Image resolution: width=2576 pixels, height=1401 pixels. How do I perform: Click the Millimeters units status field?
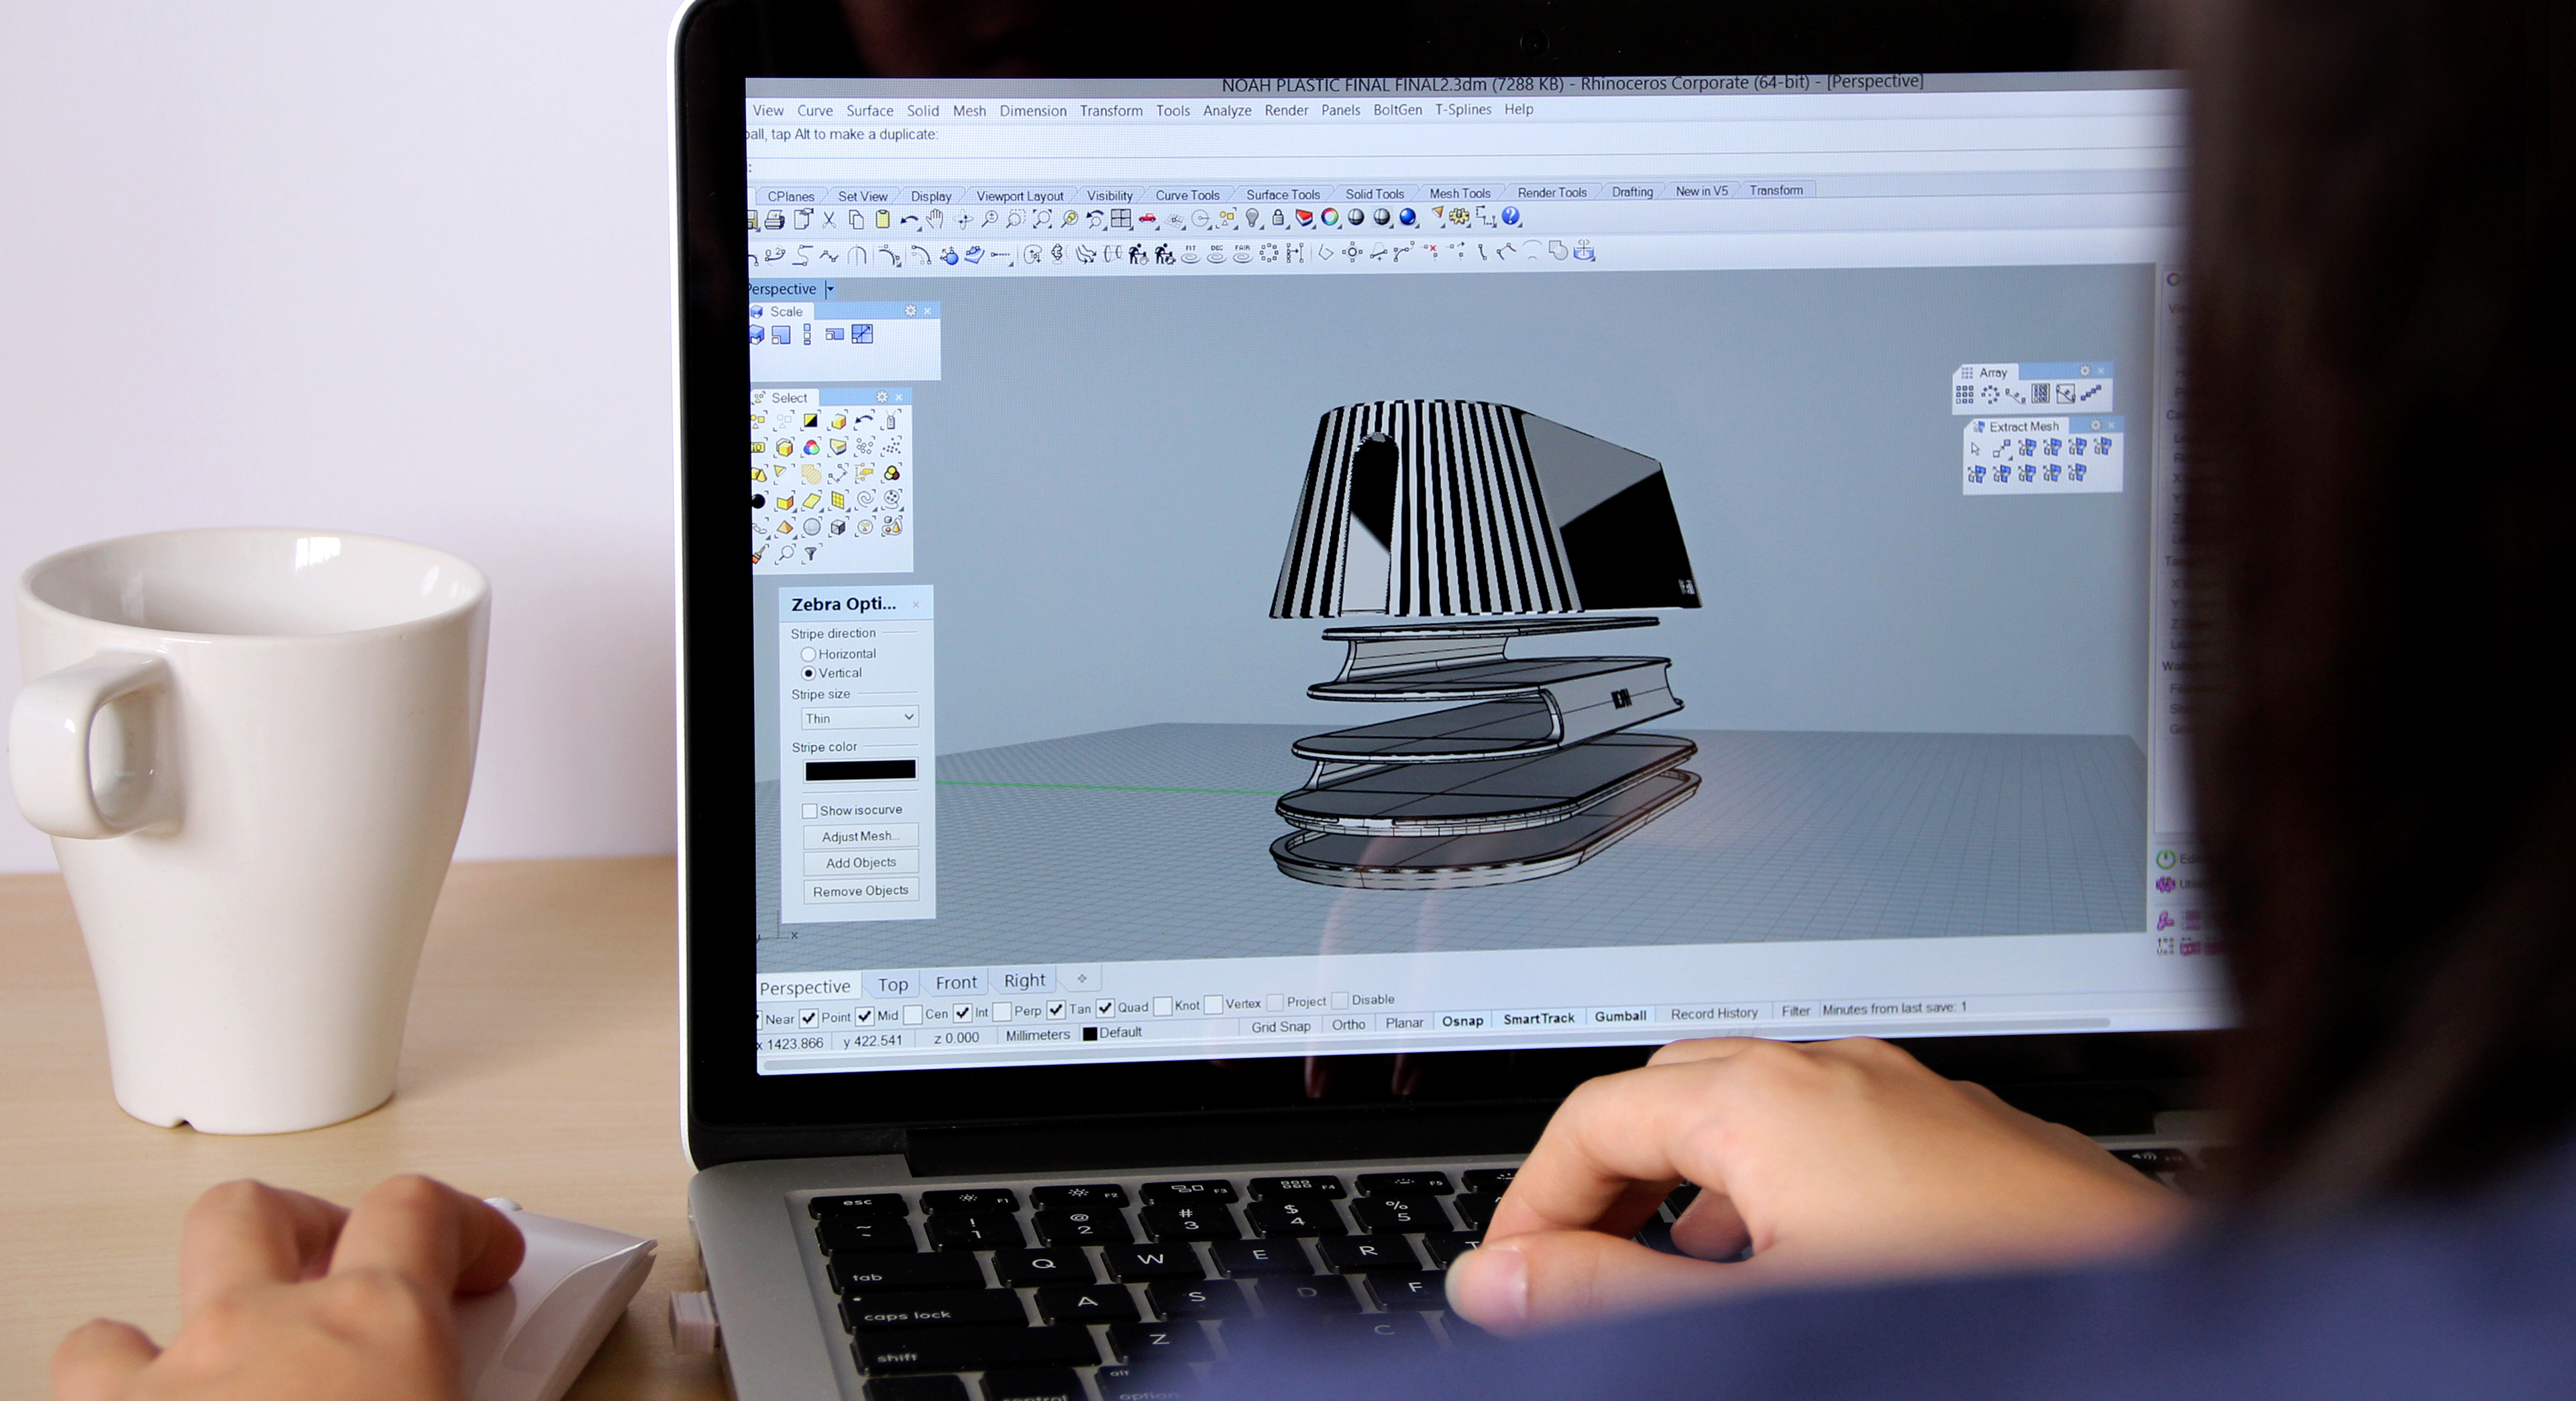1037,1036
